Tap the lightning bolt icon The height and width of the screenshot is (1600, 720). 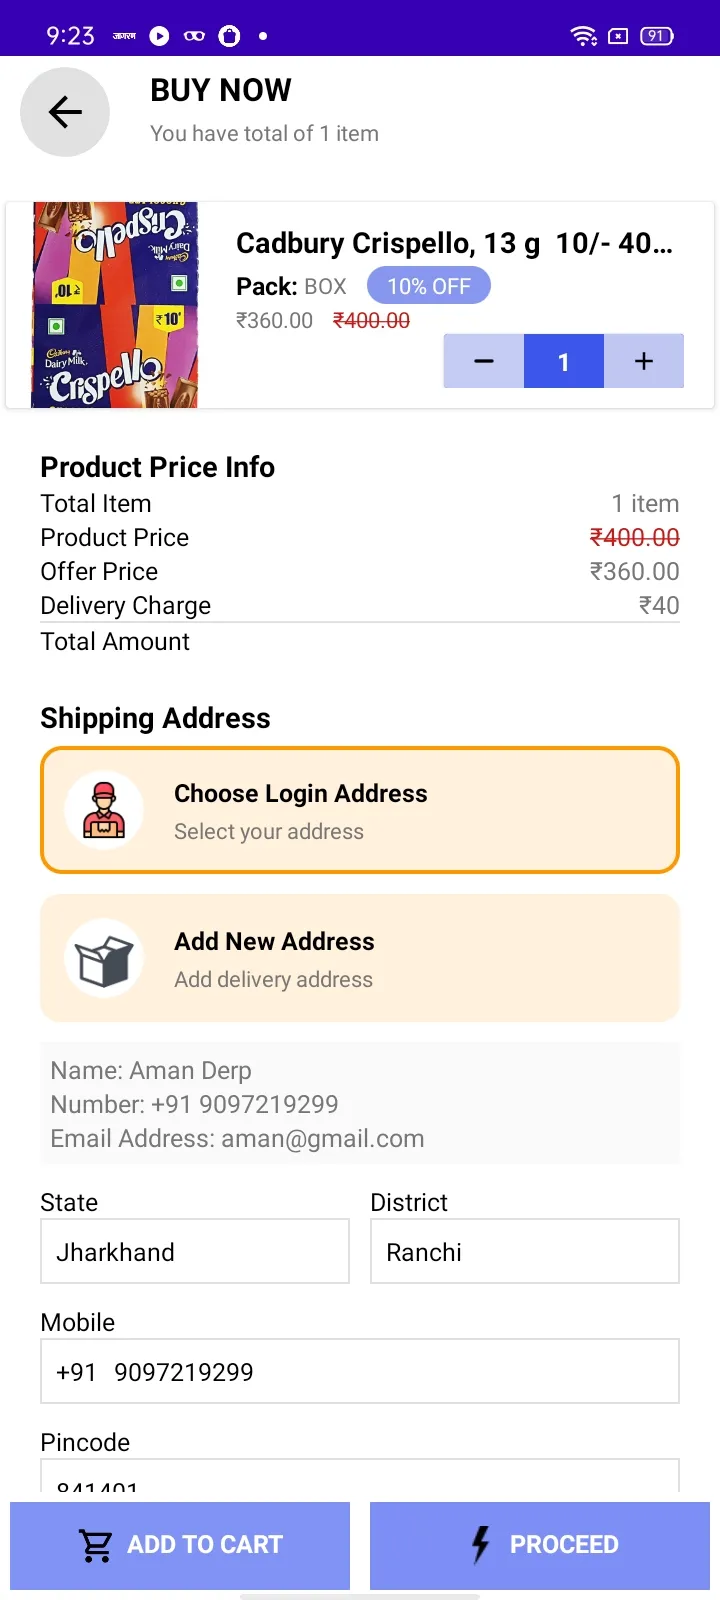coord(481,1545)
